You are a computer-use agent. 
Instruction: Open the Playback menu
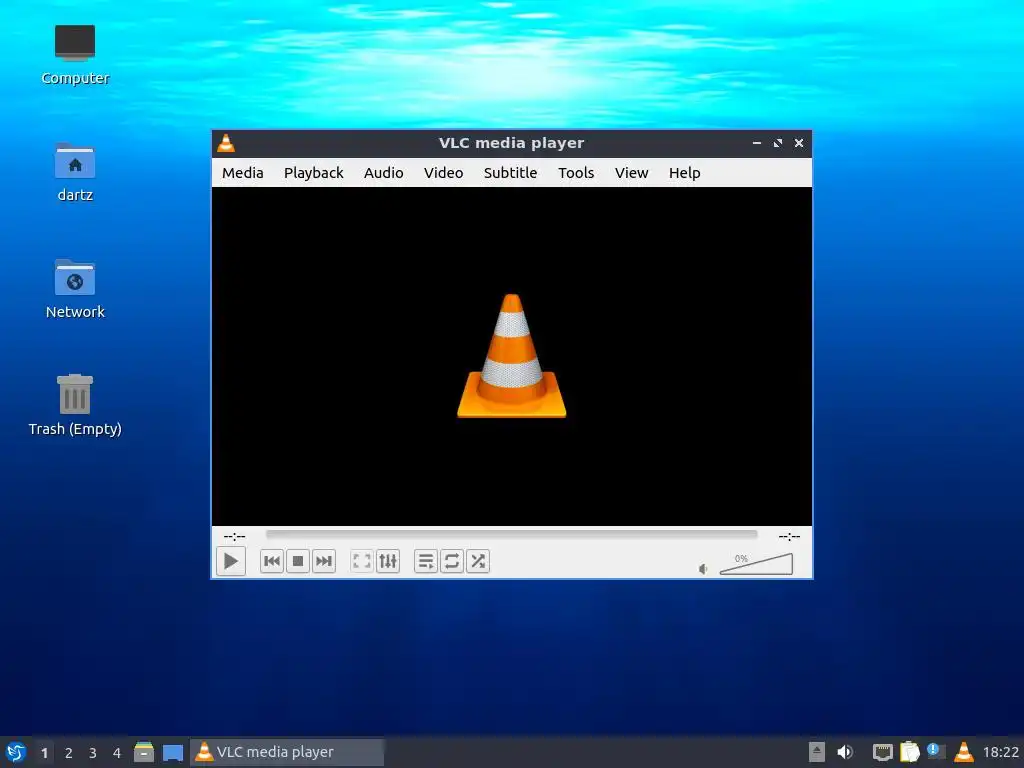pyautogui.click(x=313, y=173)
